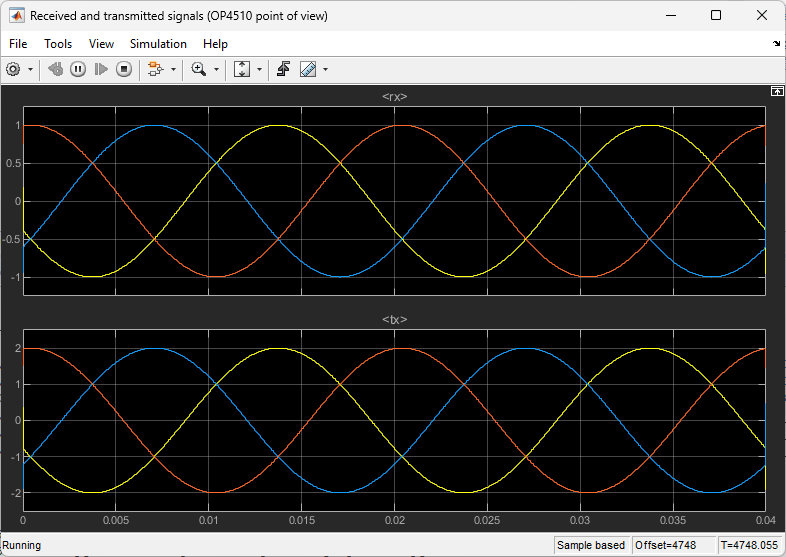Open the Help menu

215,44
